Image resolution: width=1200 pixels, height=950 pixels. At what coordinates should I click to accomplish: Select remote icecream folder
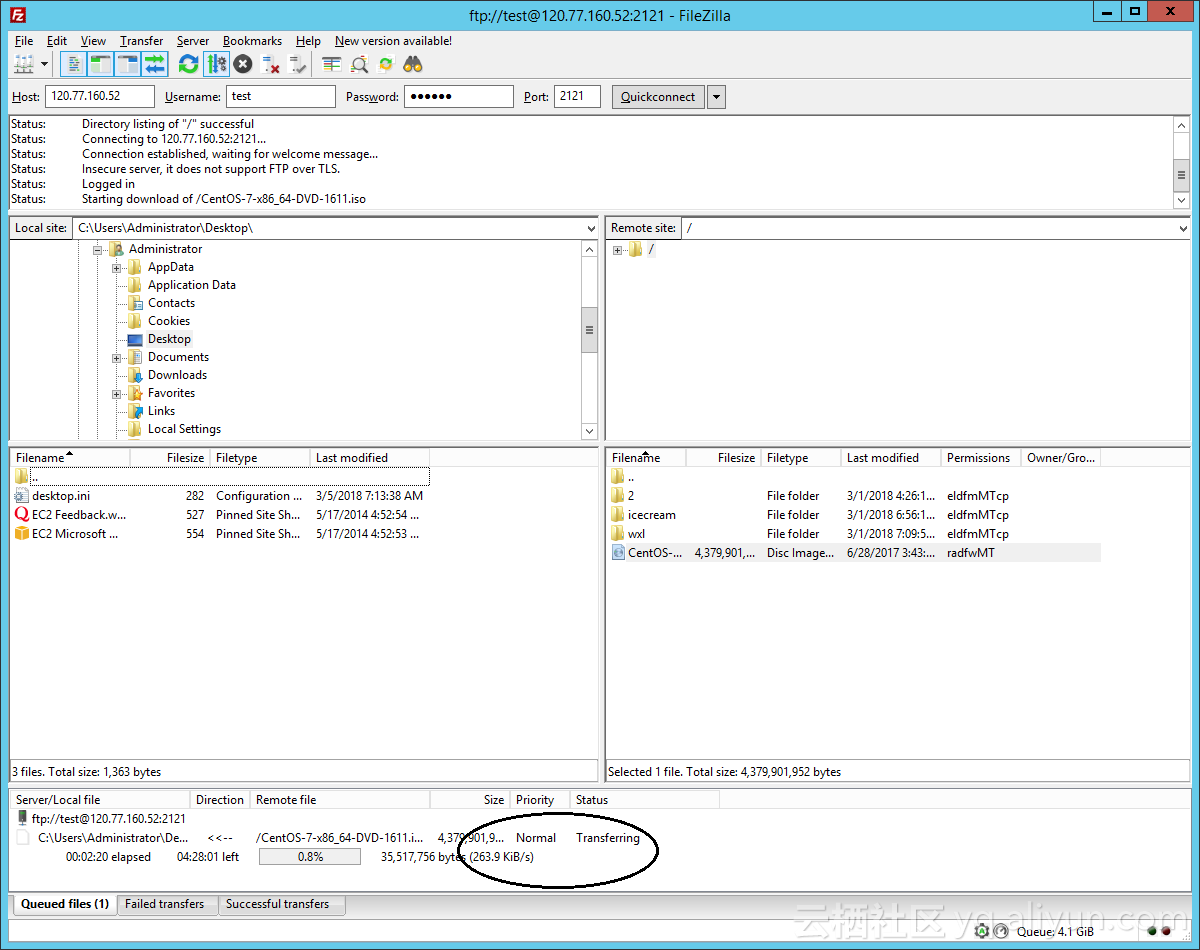(x=855, y=515)
